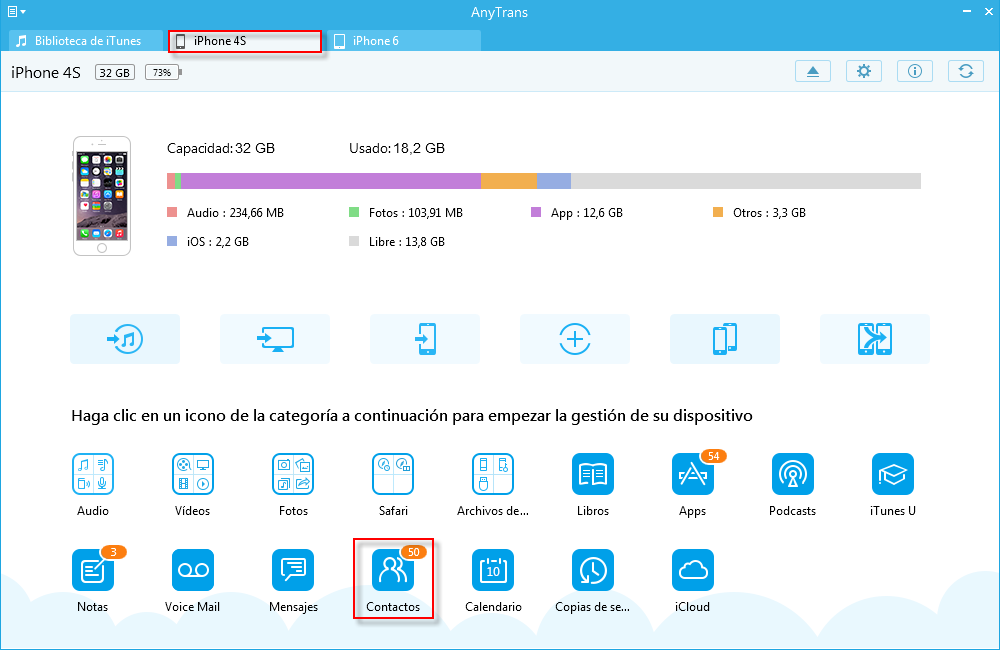
Task: Click the 3 badge on Notas
Action: tap(114, 552)
